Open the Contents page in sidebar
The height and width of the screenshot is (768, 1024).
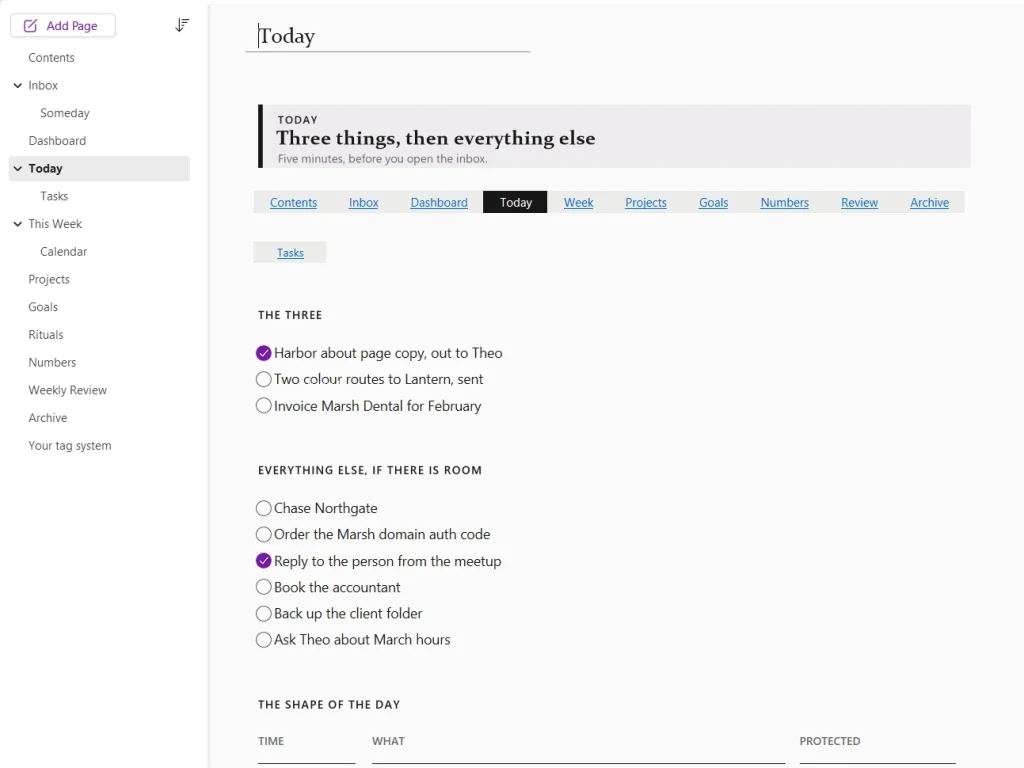pos(51,57)
